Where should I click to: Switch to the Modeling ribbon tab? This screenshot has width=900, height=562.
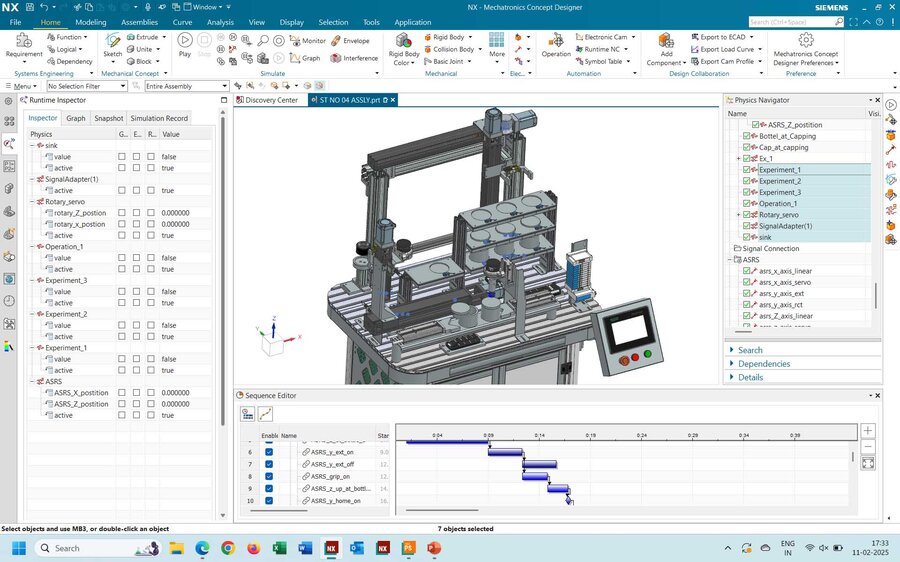coord(91,22)
